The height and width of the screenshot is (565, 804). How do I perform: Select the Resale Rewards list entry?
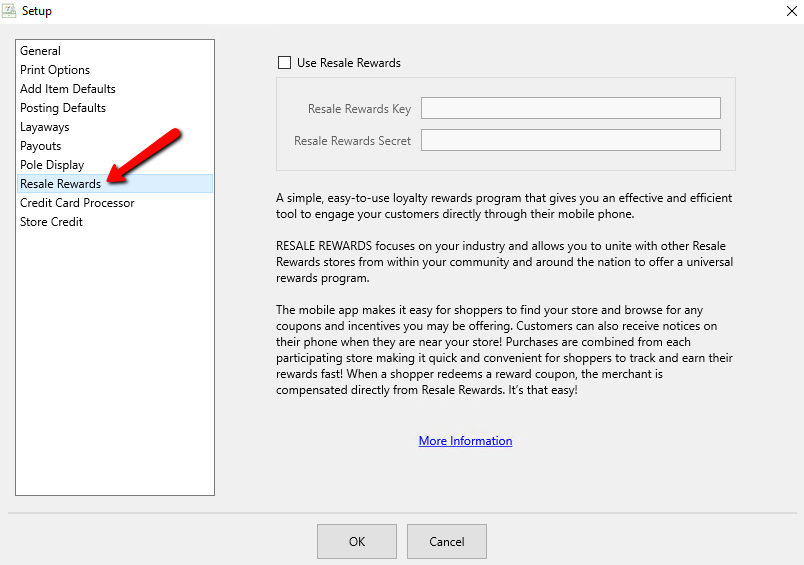[115, 184]
